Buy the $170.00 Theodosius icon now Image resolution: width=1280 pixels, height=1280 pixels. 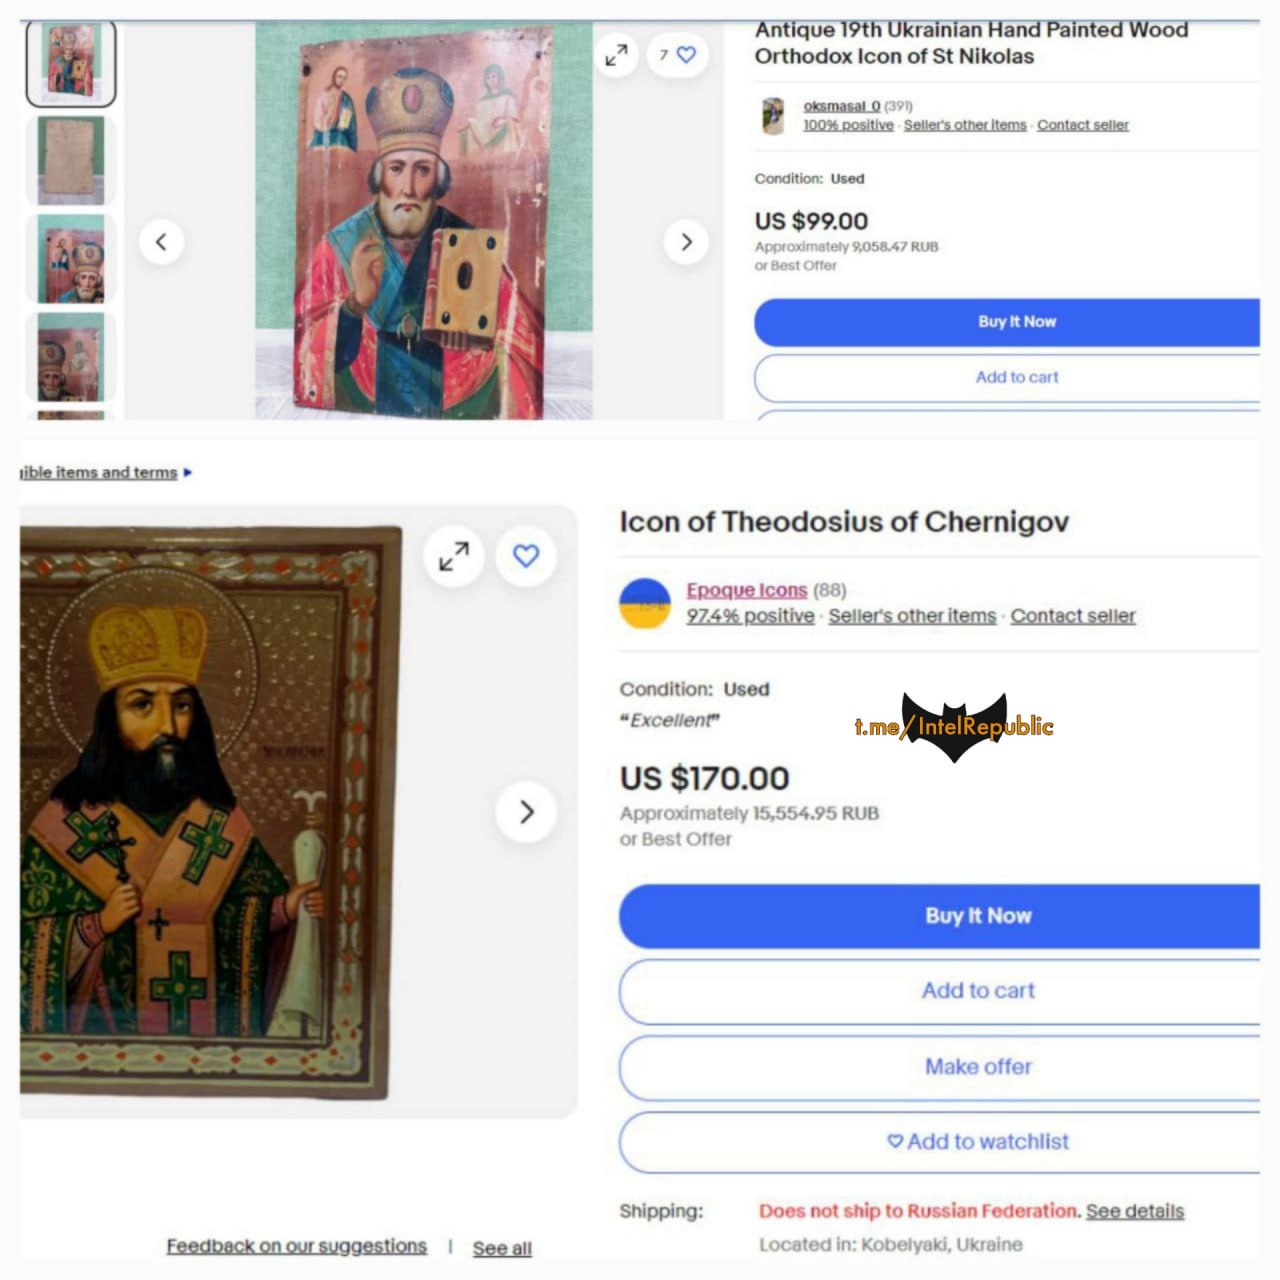[x=940, y=916]
